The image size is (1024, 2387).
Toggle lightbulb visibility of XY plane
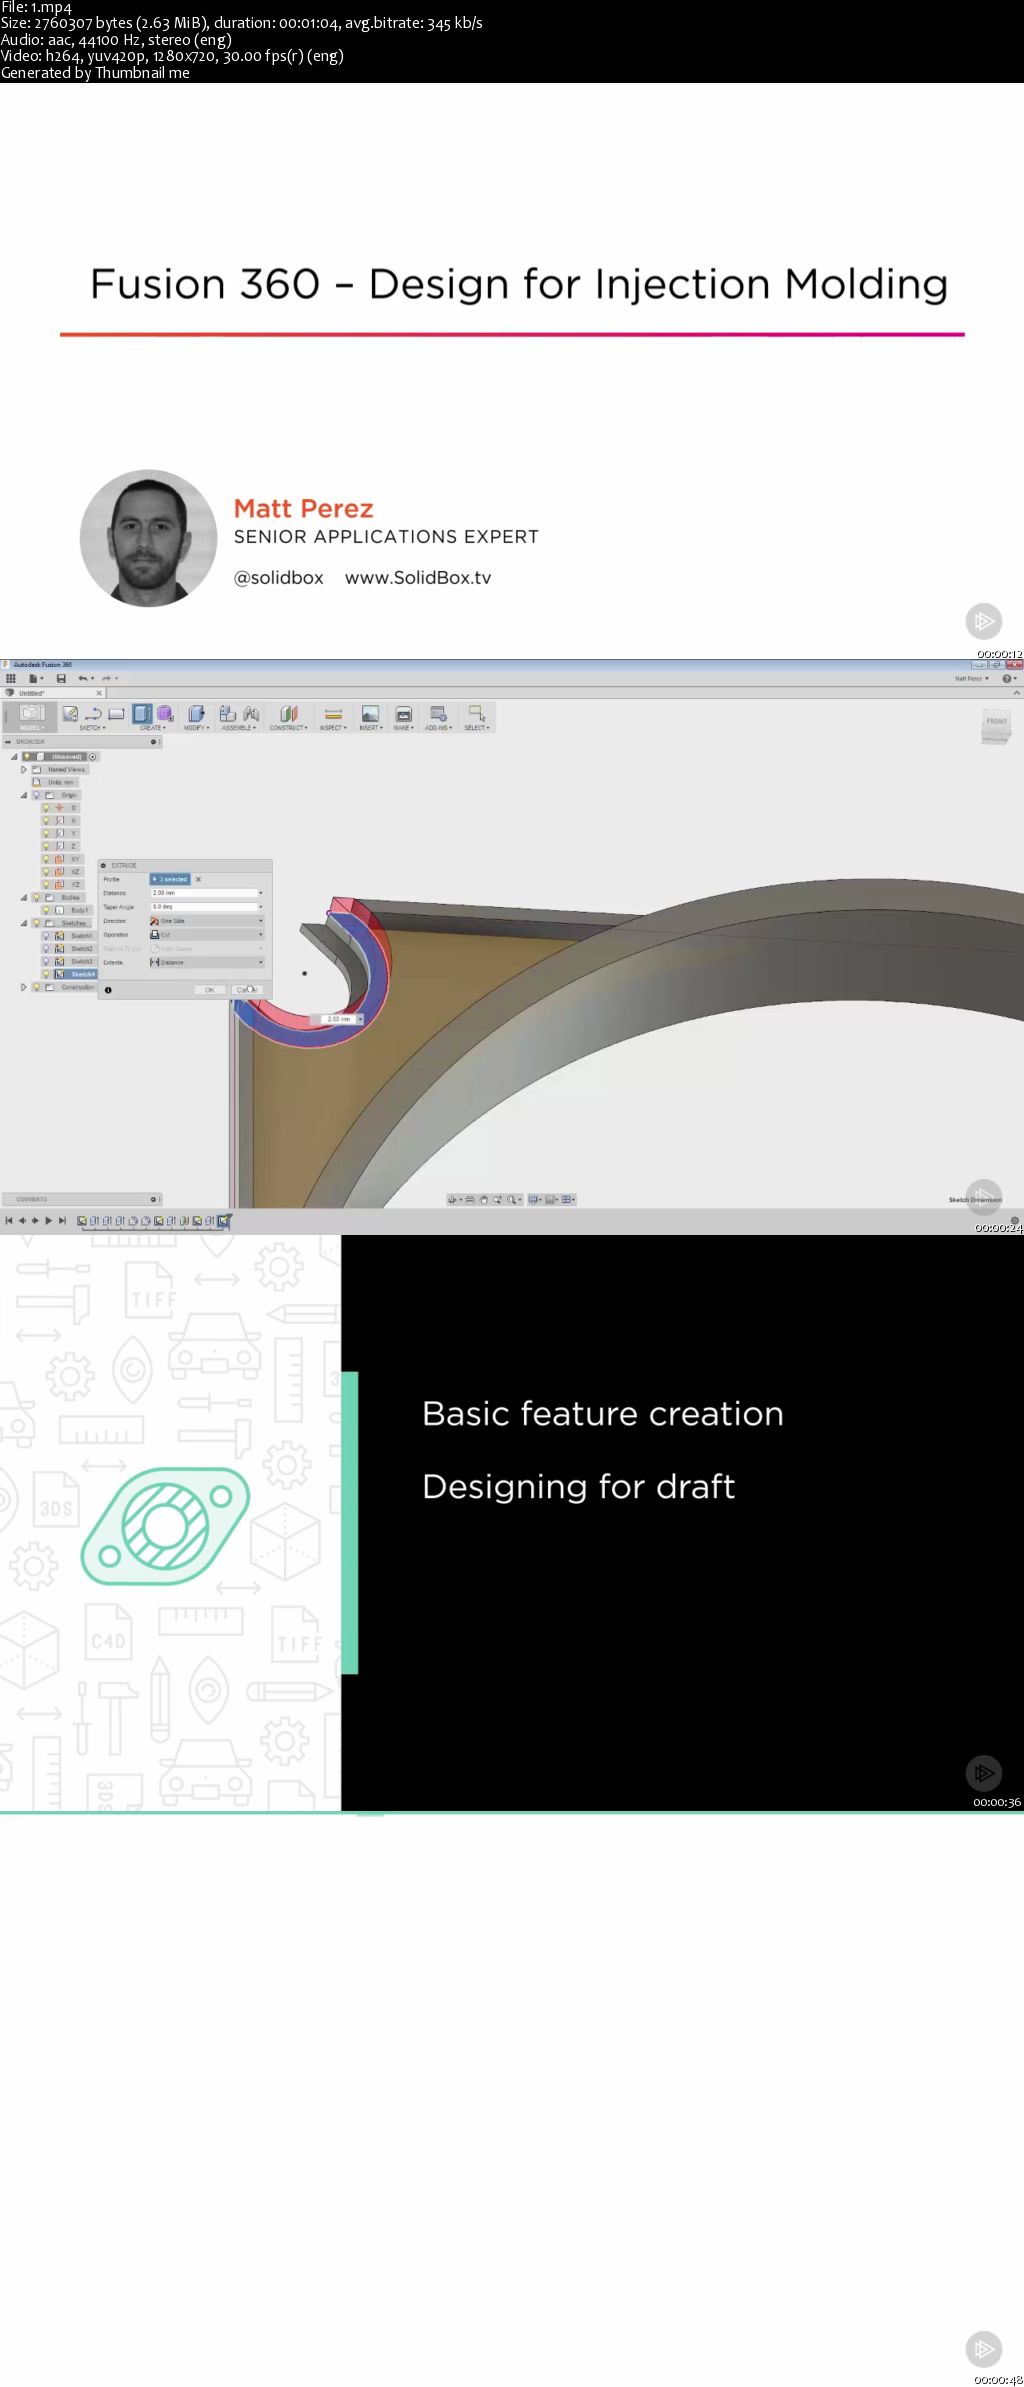[46, 859]
